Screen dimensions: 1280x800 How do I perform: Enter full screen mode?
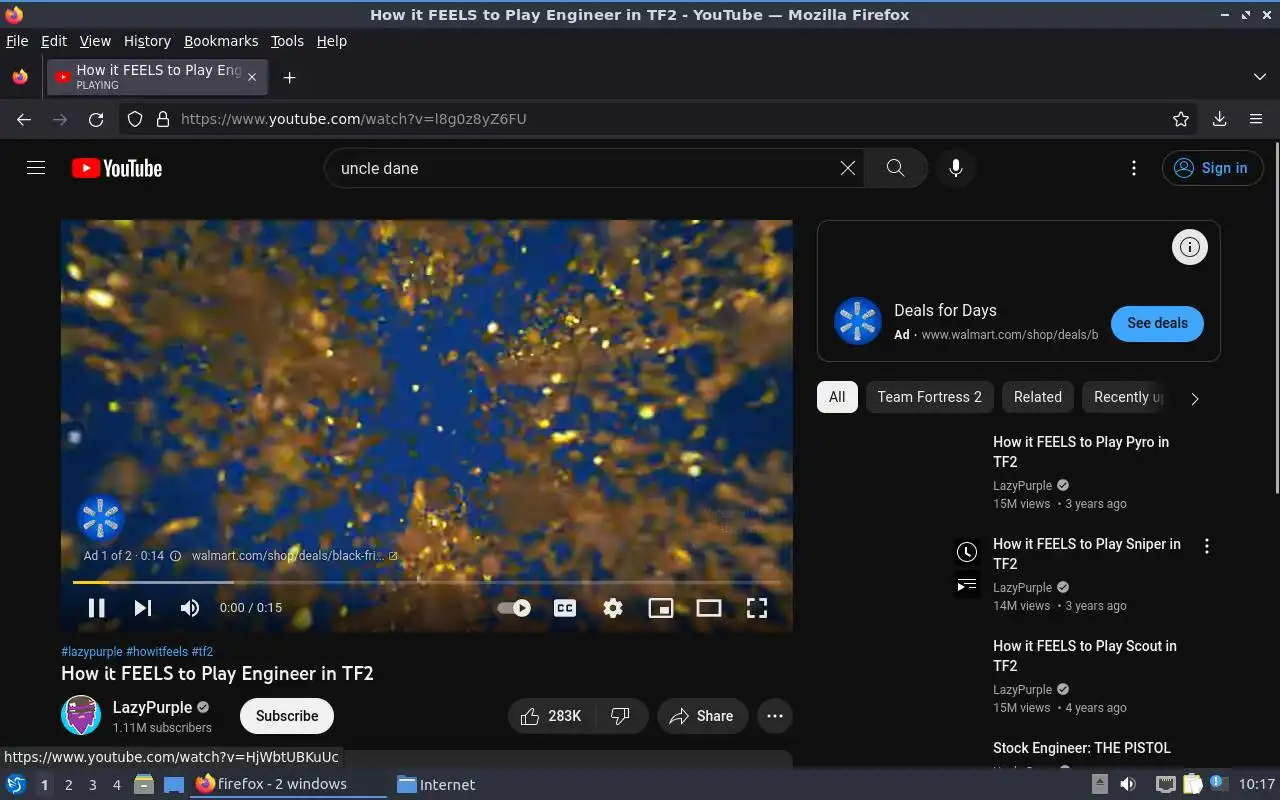click(757, 607)
